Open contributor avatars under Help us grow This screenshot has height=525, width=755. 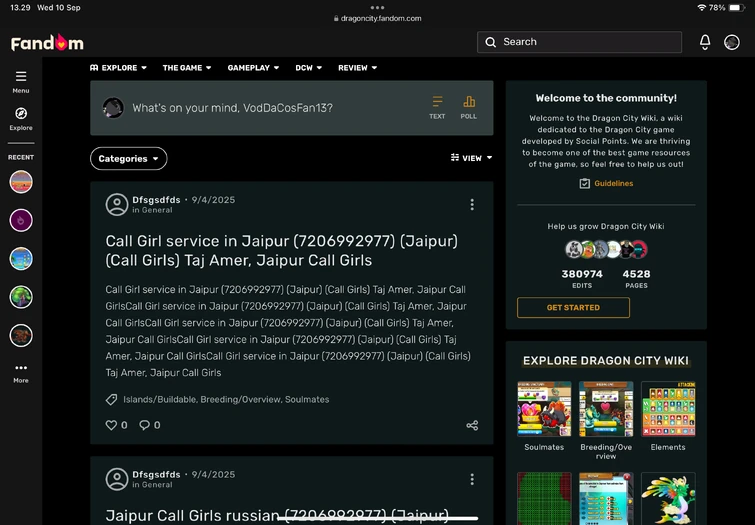pos(606,249)
